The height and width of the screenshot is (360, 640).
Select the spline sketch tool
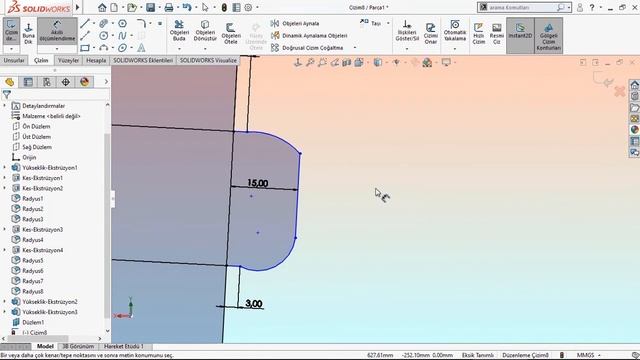122,36
